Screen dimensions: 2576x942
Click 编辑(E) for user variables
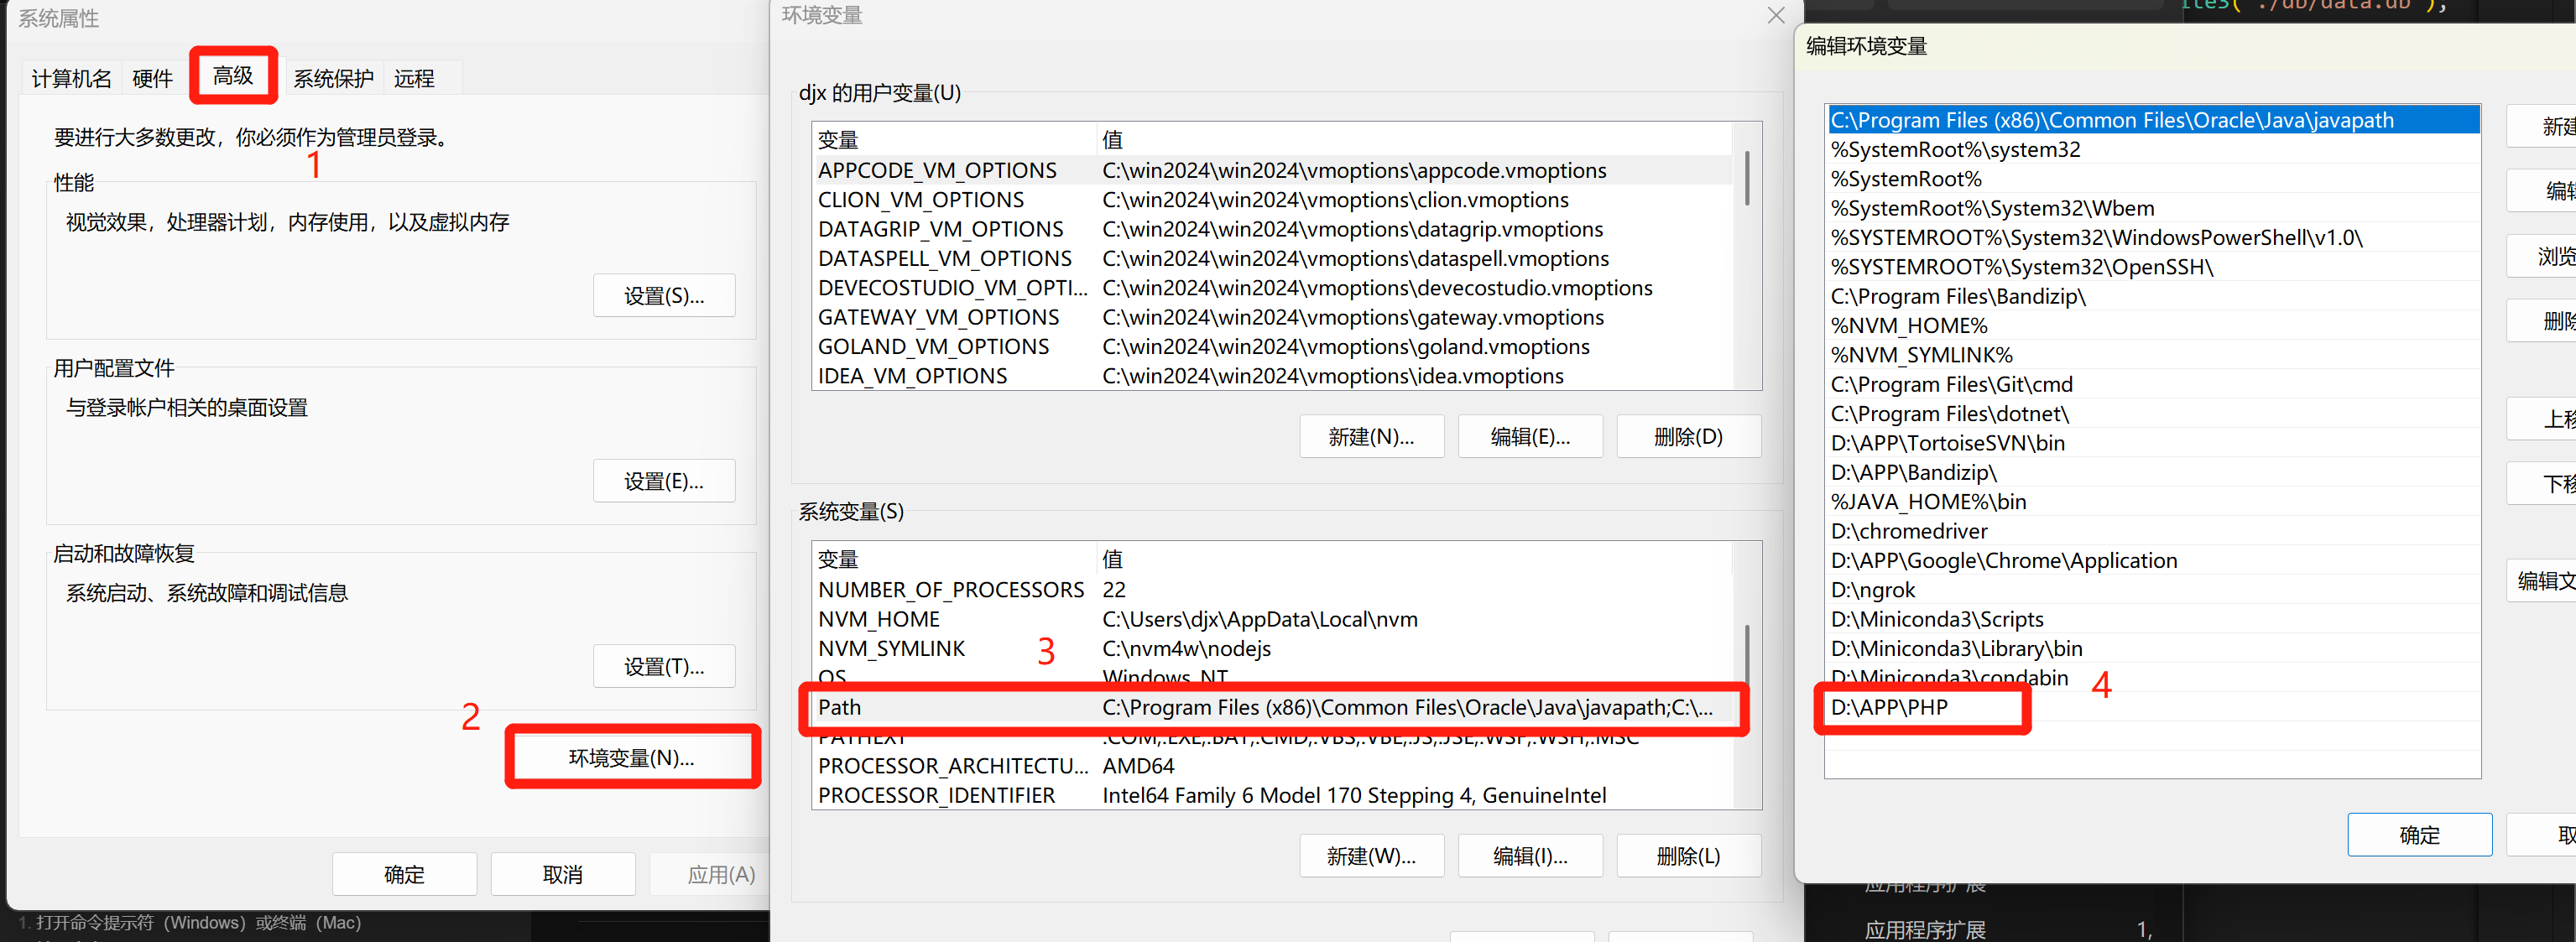click(x=1530, y=436)
